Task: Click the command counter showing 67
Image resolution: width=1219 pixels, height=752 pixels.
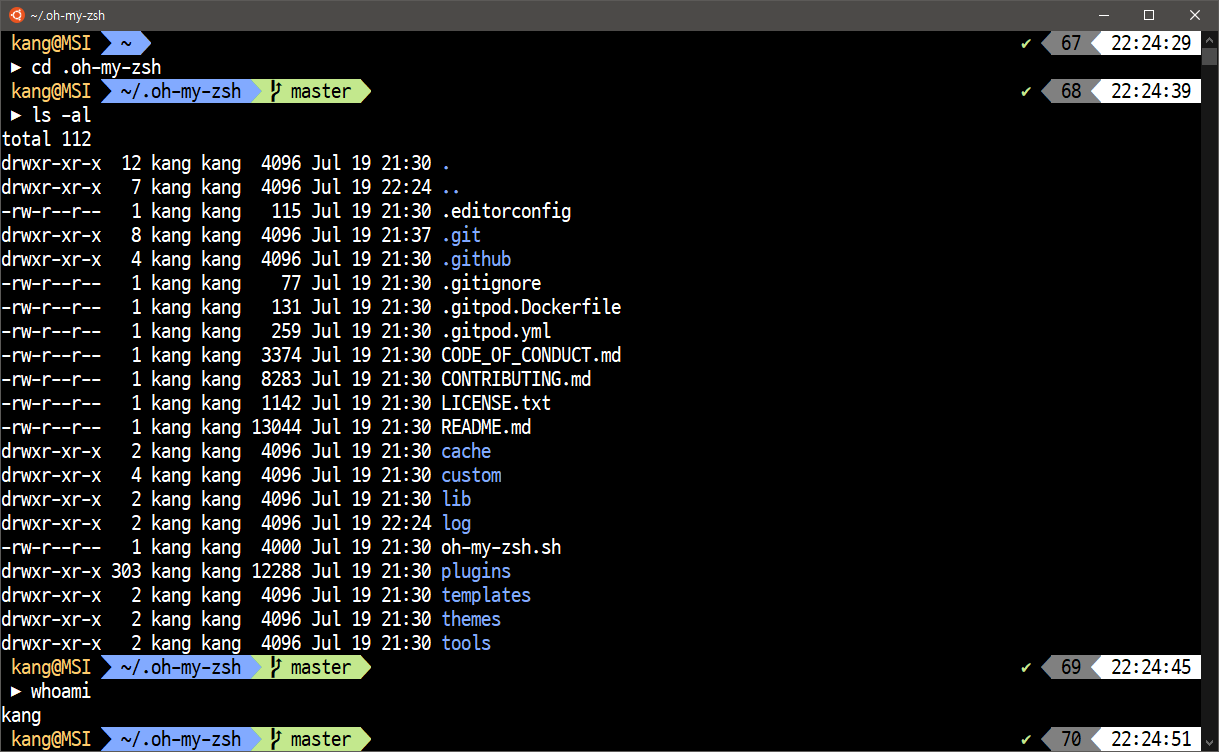Action: tap(1071, 43)
